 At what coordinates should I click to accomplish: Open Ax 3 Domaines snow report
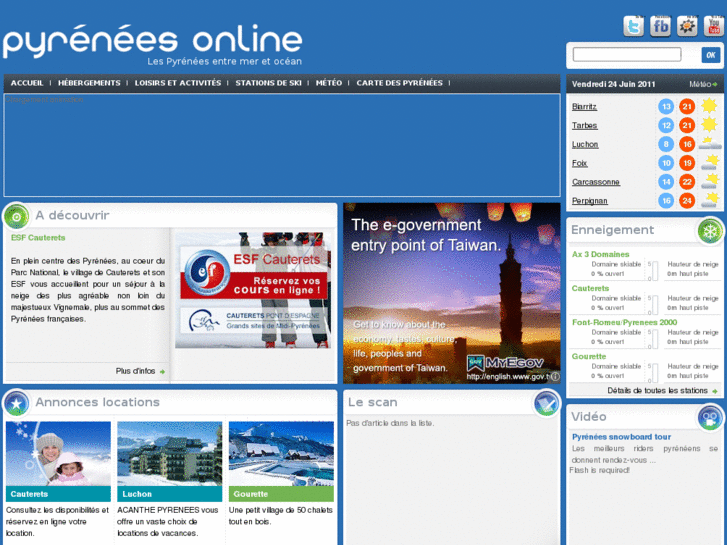(600, 254)
